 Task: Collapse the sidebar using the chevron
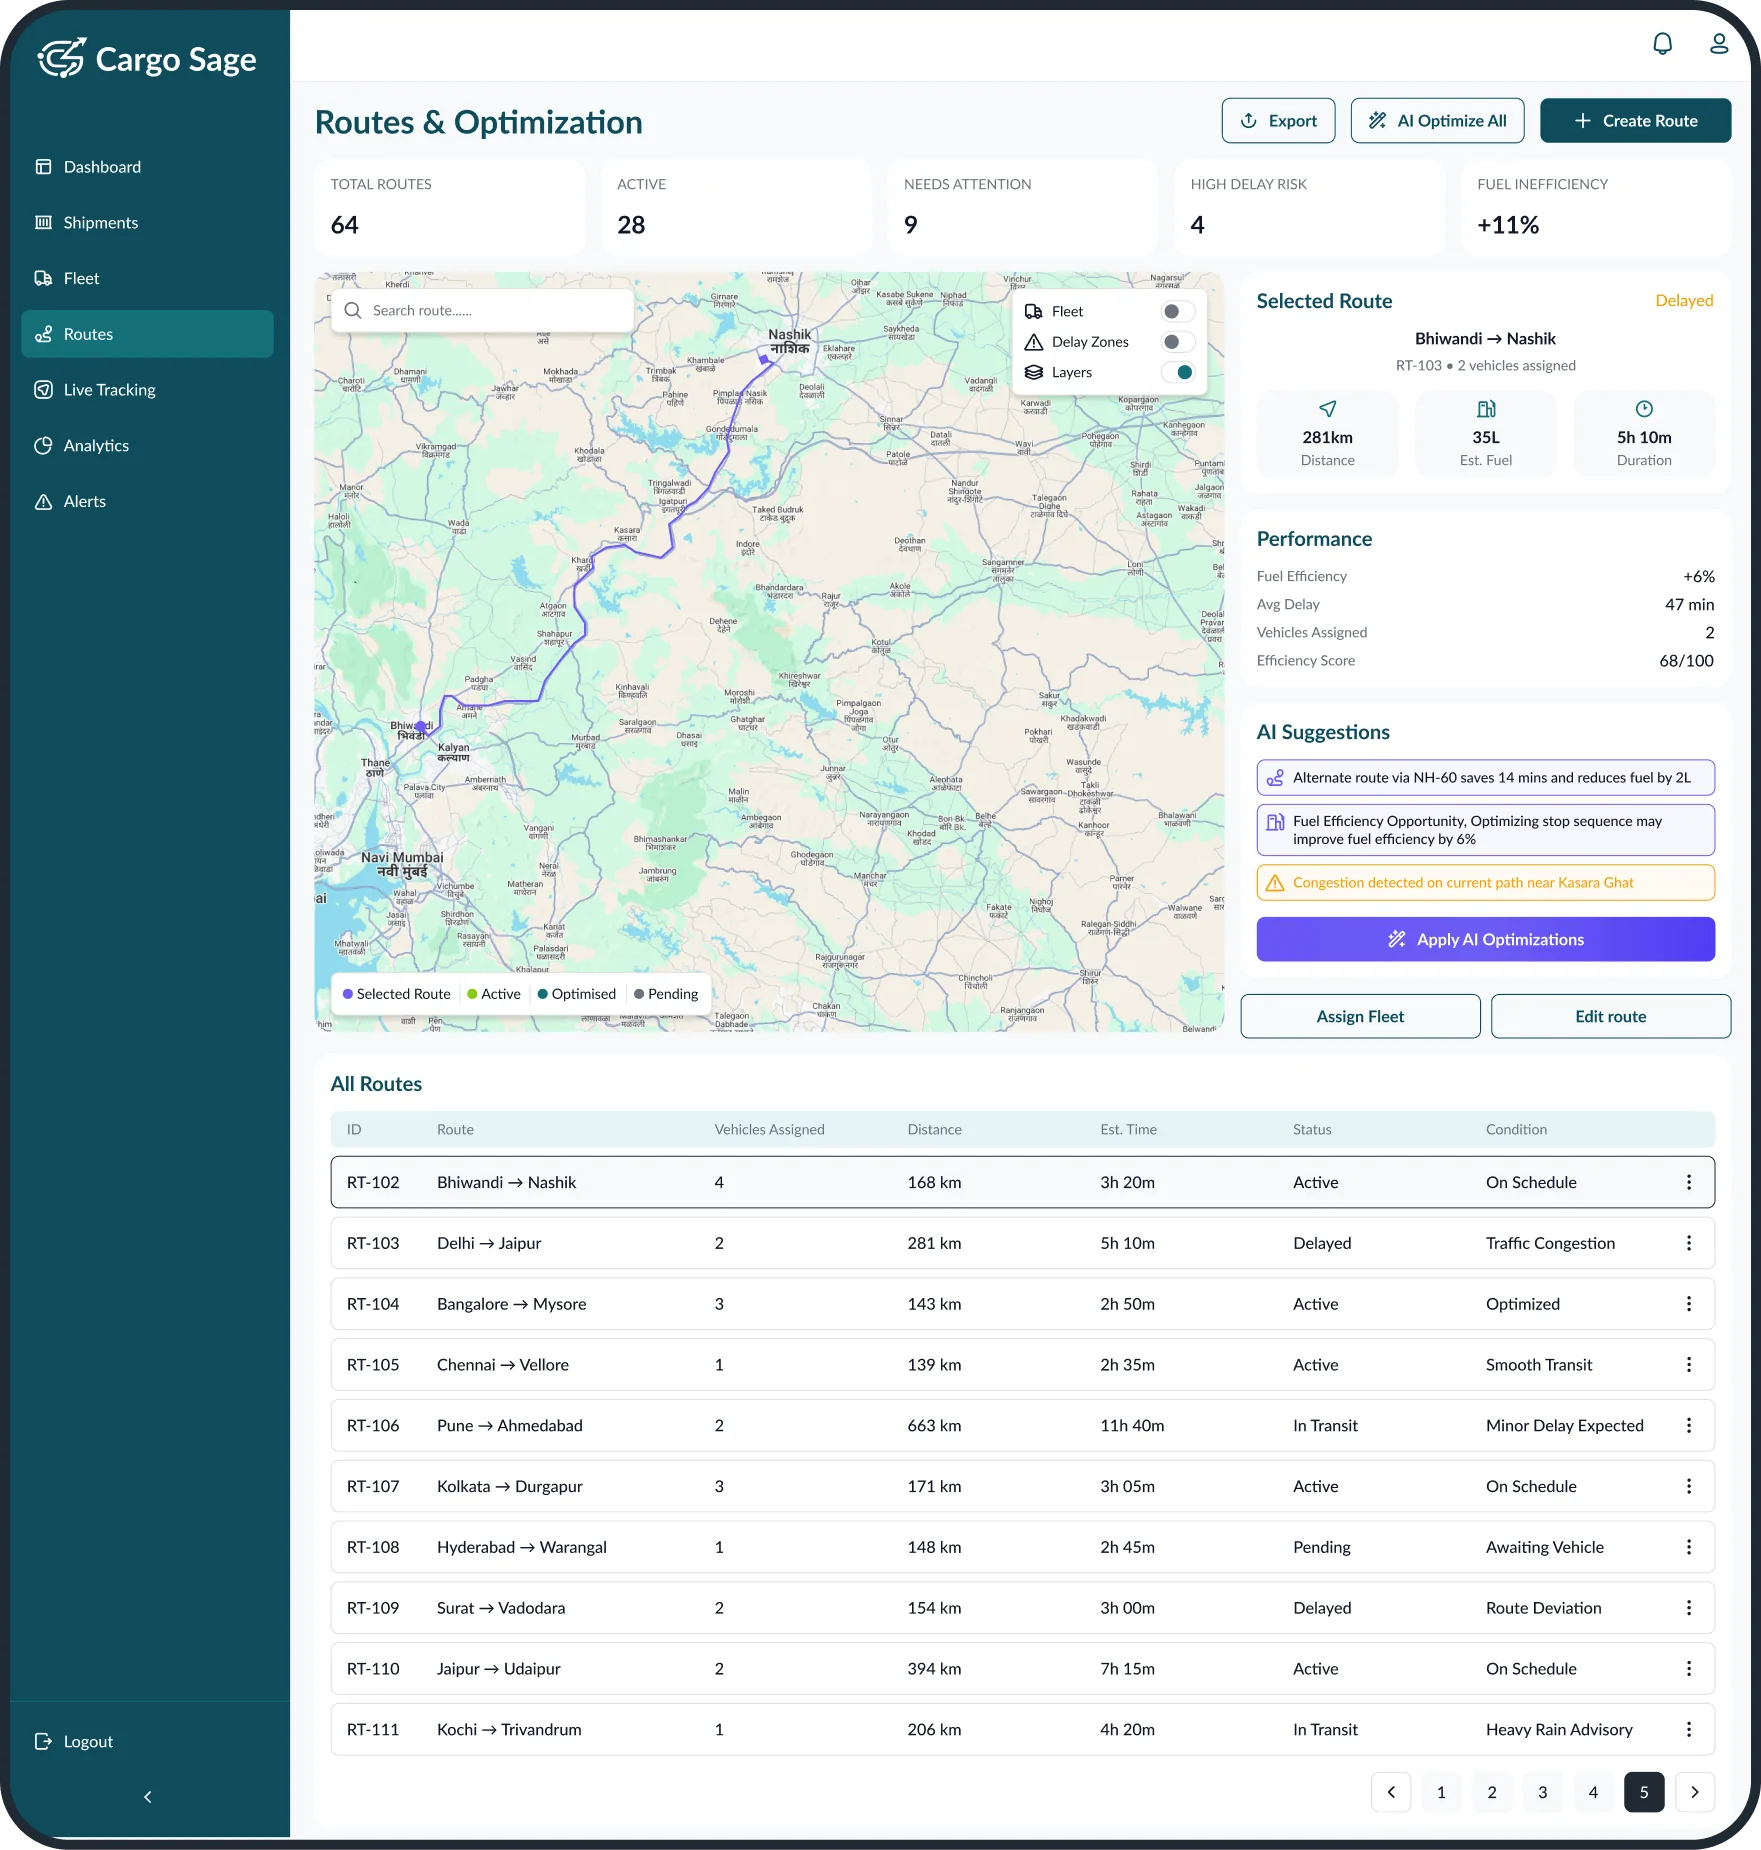(147, 1796)
